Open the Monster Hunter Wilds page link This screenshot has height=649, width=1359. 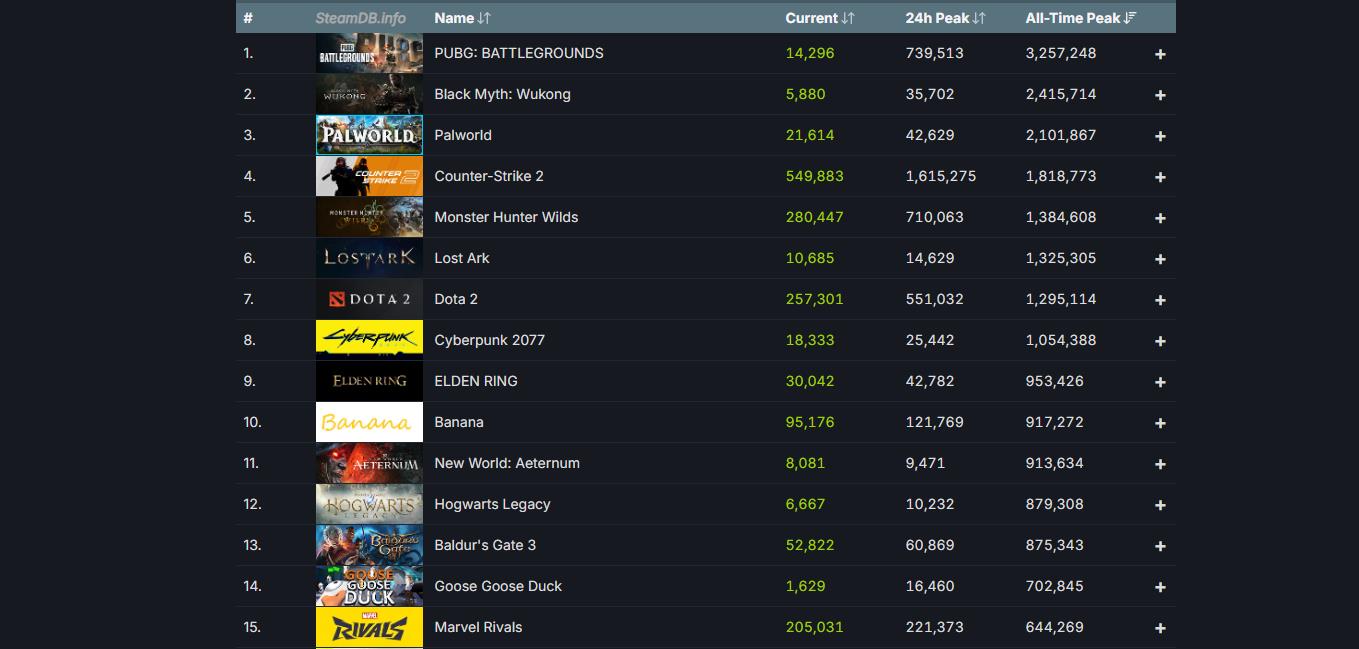506,217
